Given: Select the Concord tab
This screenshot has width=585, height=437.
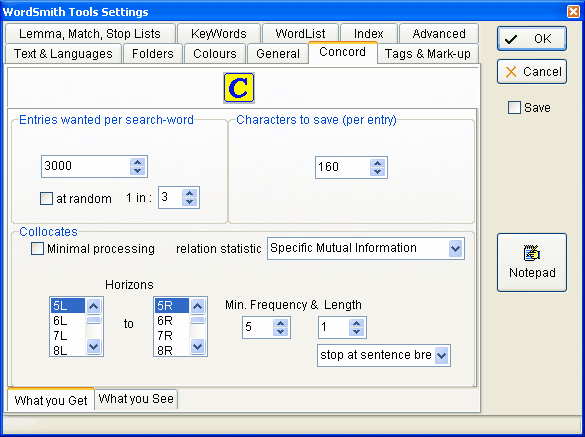Looking at the screenshot, I should [342, 52].
